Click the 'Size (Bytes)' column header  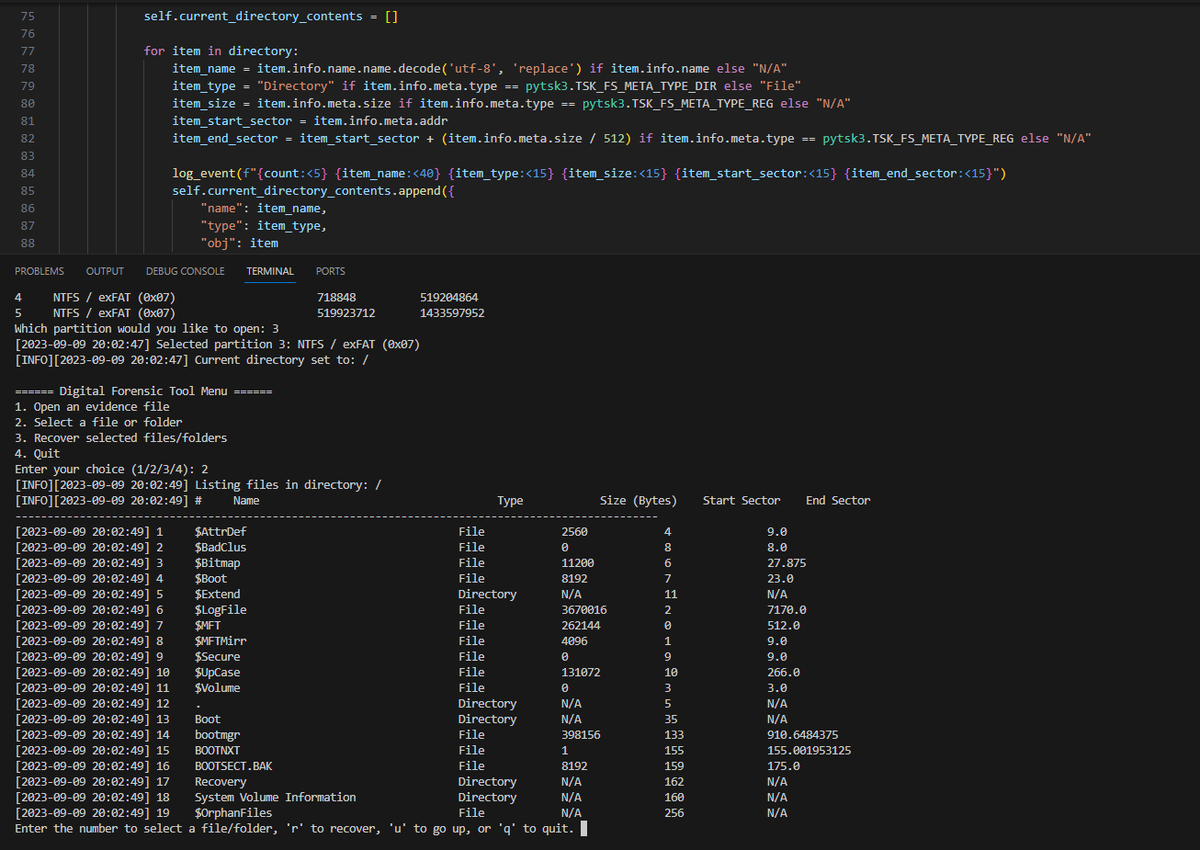(x=638, y=500)
